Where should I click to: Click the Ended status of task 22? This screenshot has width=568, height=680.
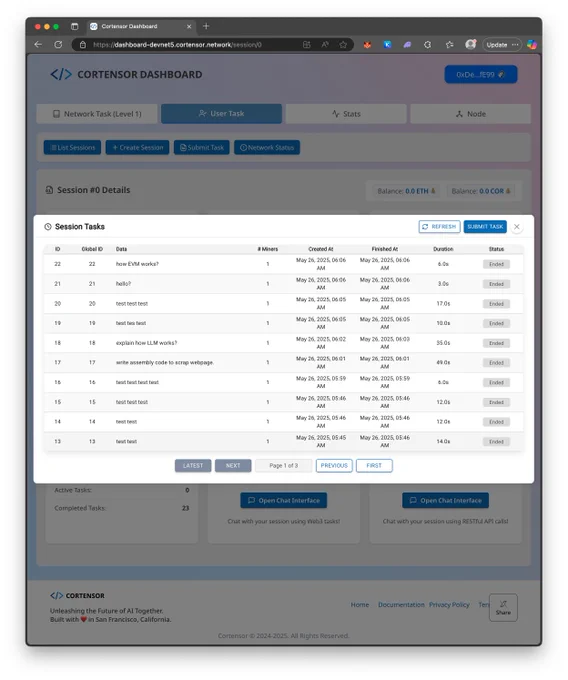coord(496,264)
